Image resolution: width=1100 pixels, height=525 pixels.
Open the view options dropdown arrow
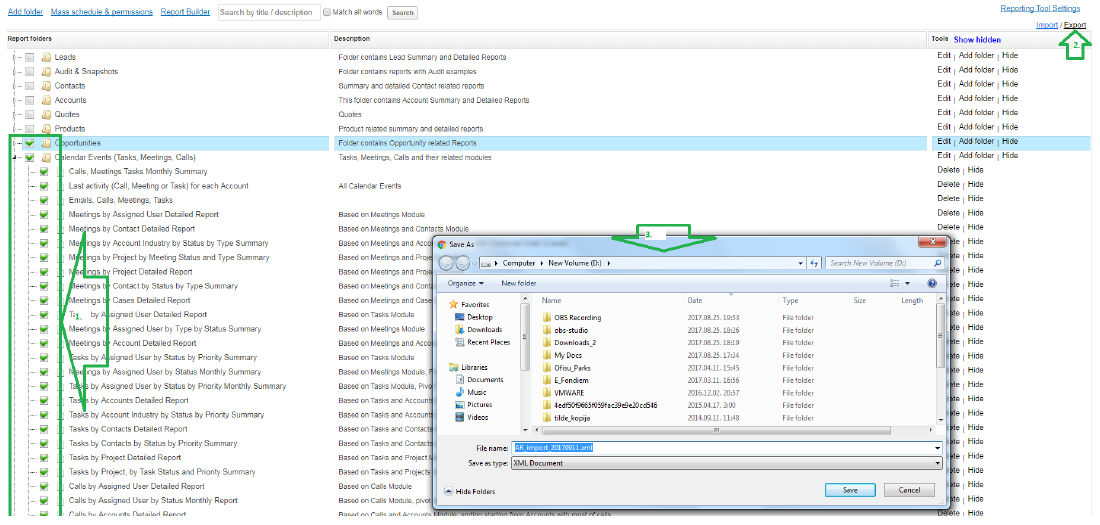point(907,283)
